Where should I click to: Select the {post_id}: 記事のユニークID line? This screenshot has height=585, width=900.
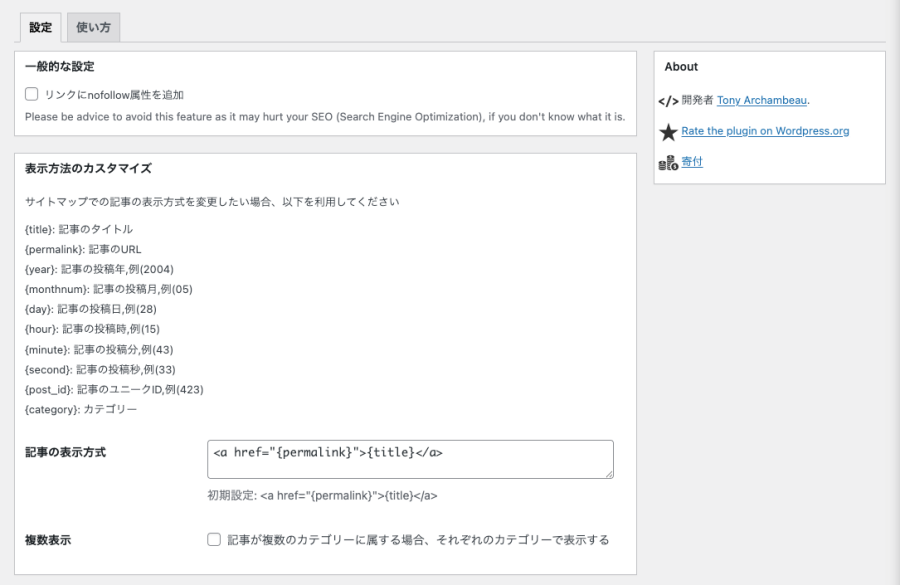[114, 390]
